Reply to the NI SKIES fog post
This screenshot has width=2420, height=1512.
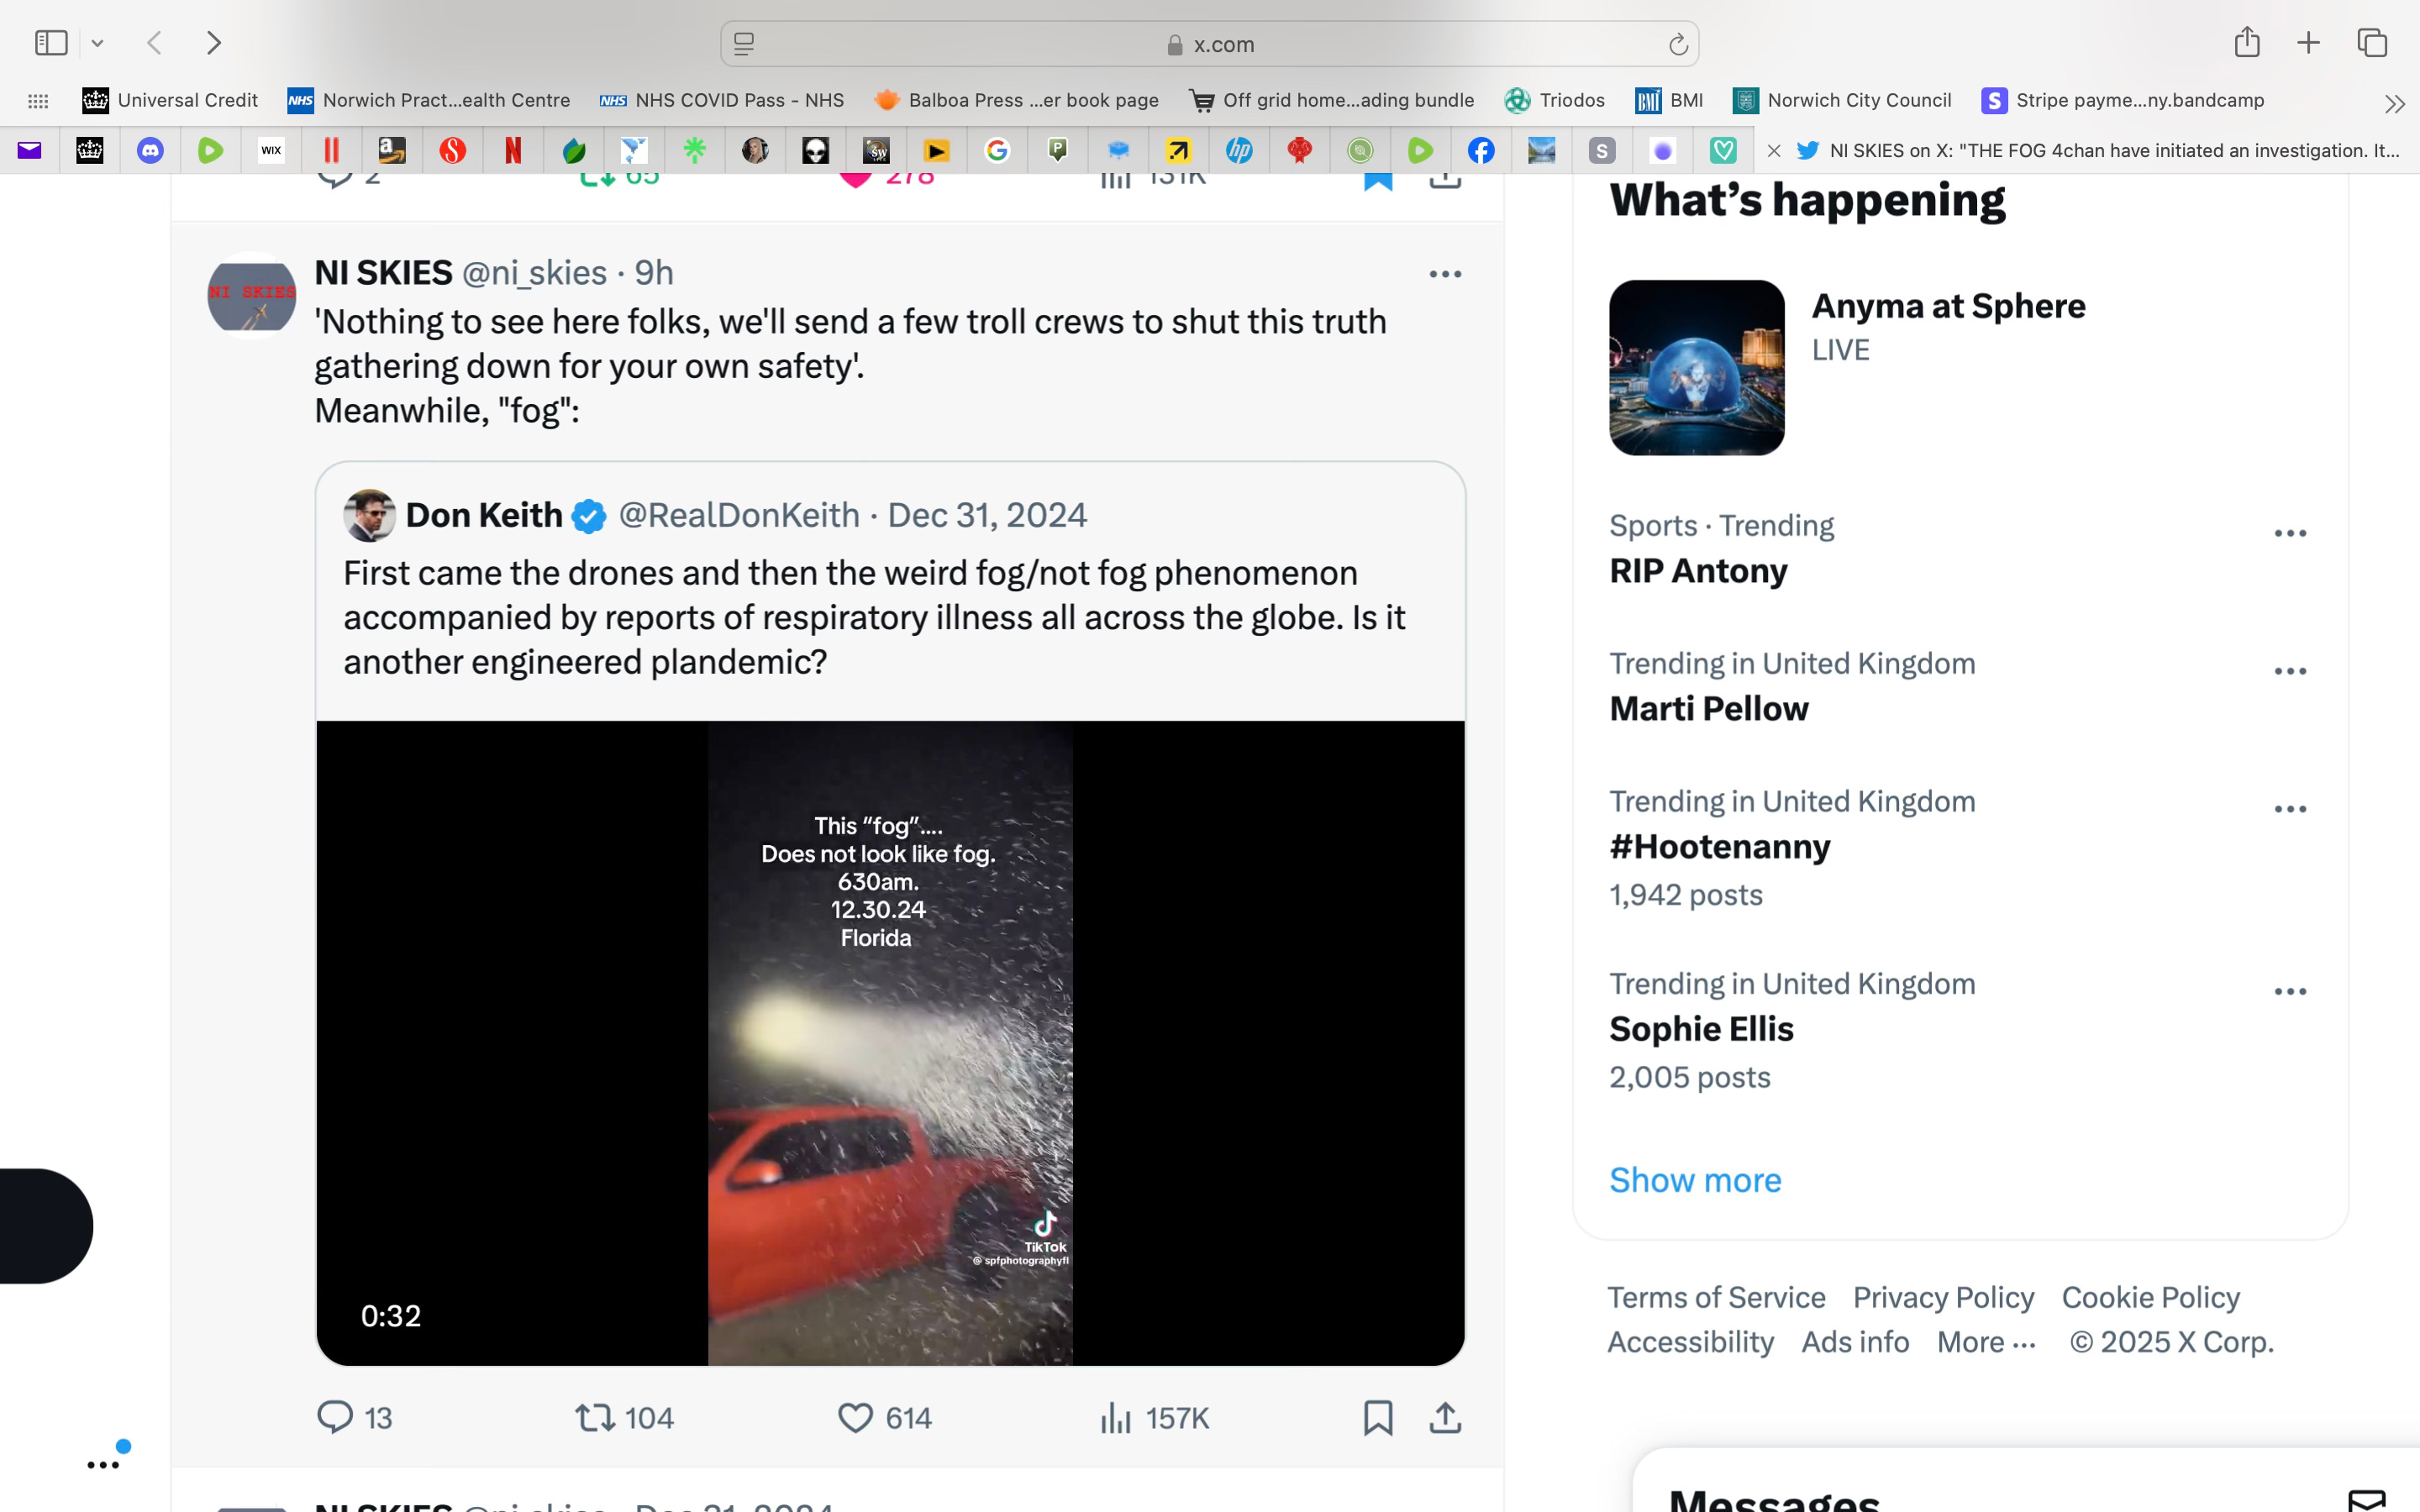pos(354,1417)
